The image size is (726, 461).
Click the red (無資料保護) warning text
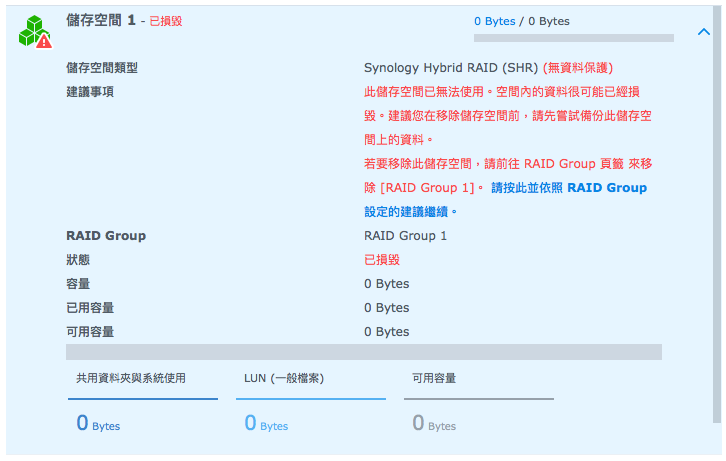578,68
